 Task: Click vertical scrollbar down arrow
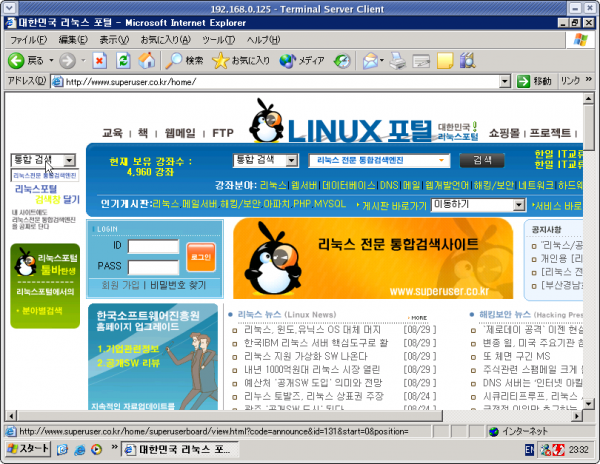[588, 403]
